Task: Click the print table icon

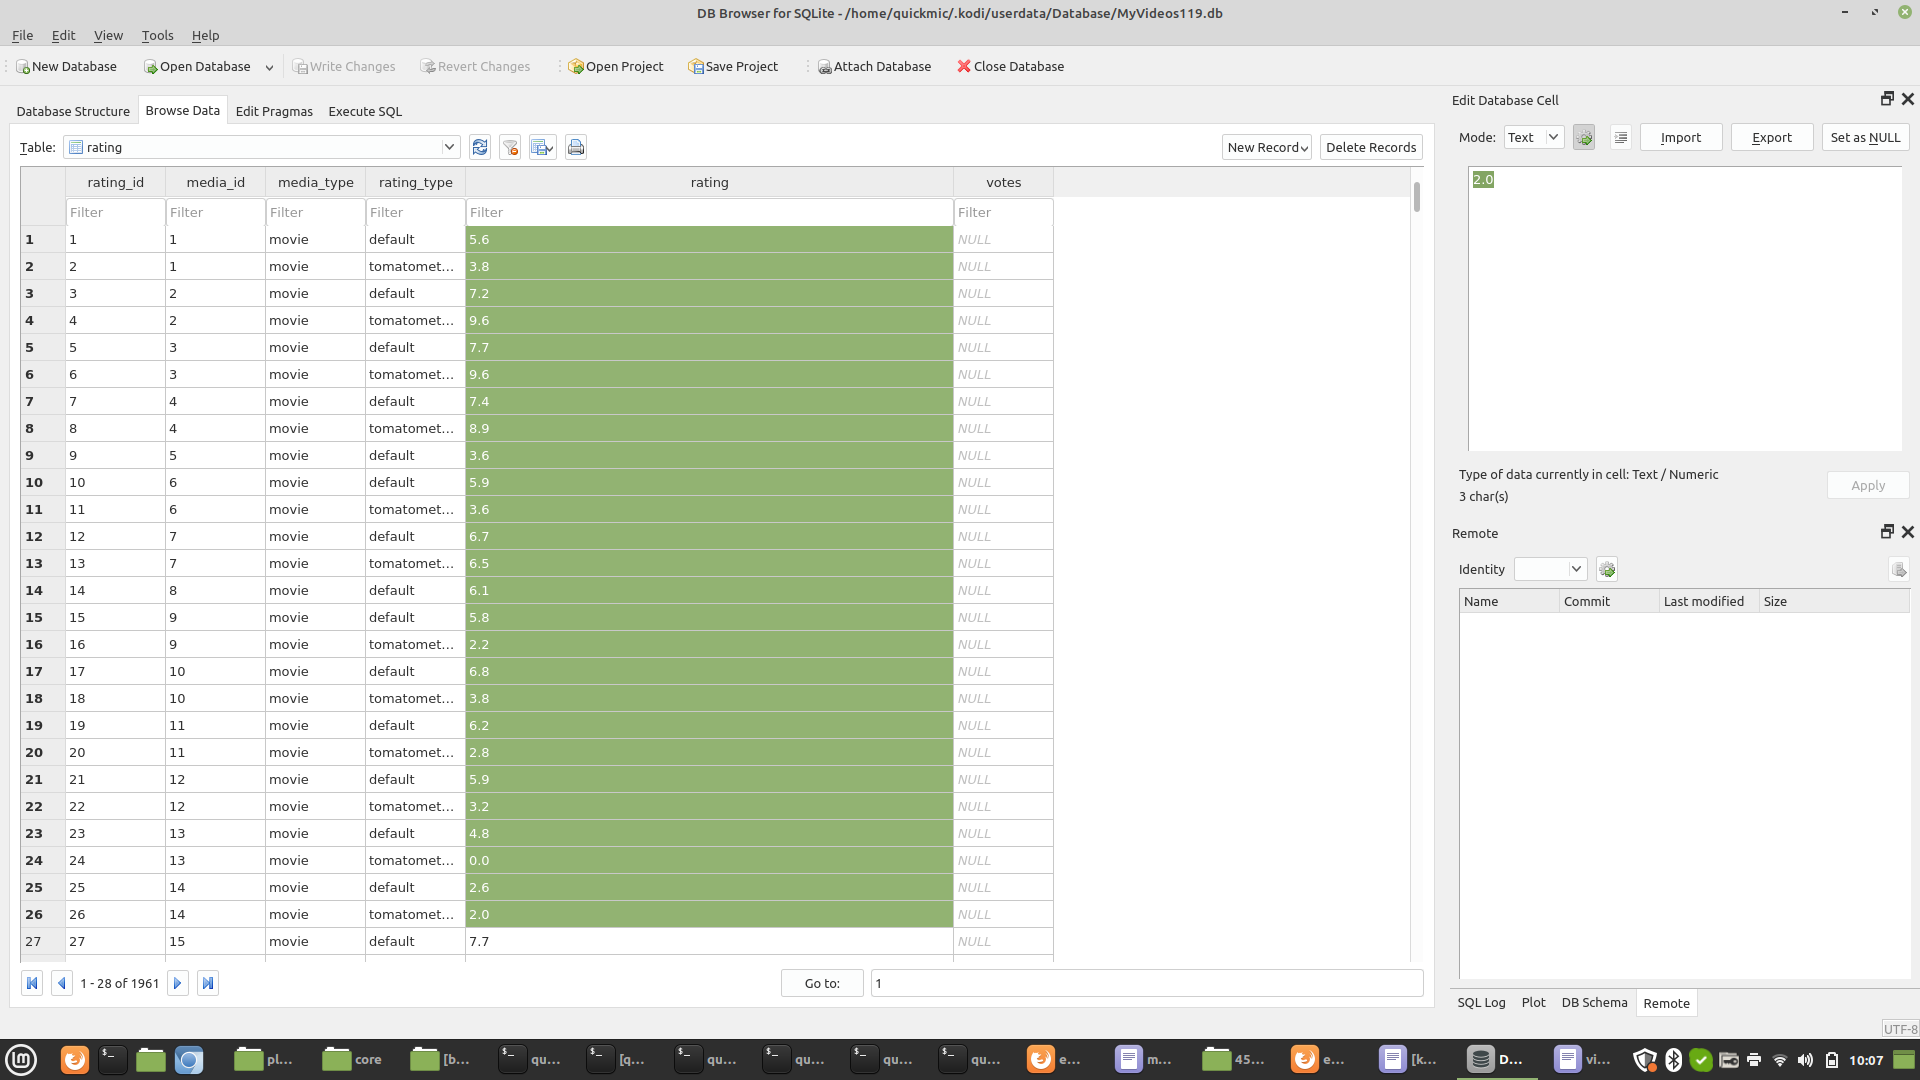Action: click(576, 147)
